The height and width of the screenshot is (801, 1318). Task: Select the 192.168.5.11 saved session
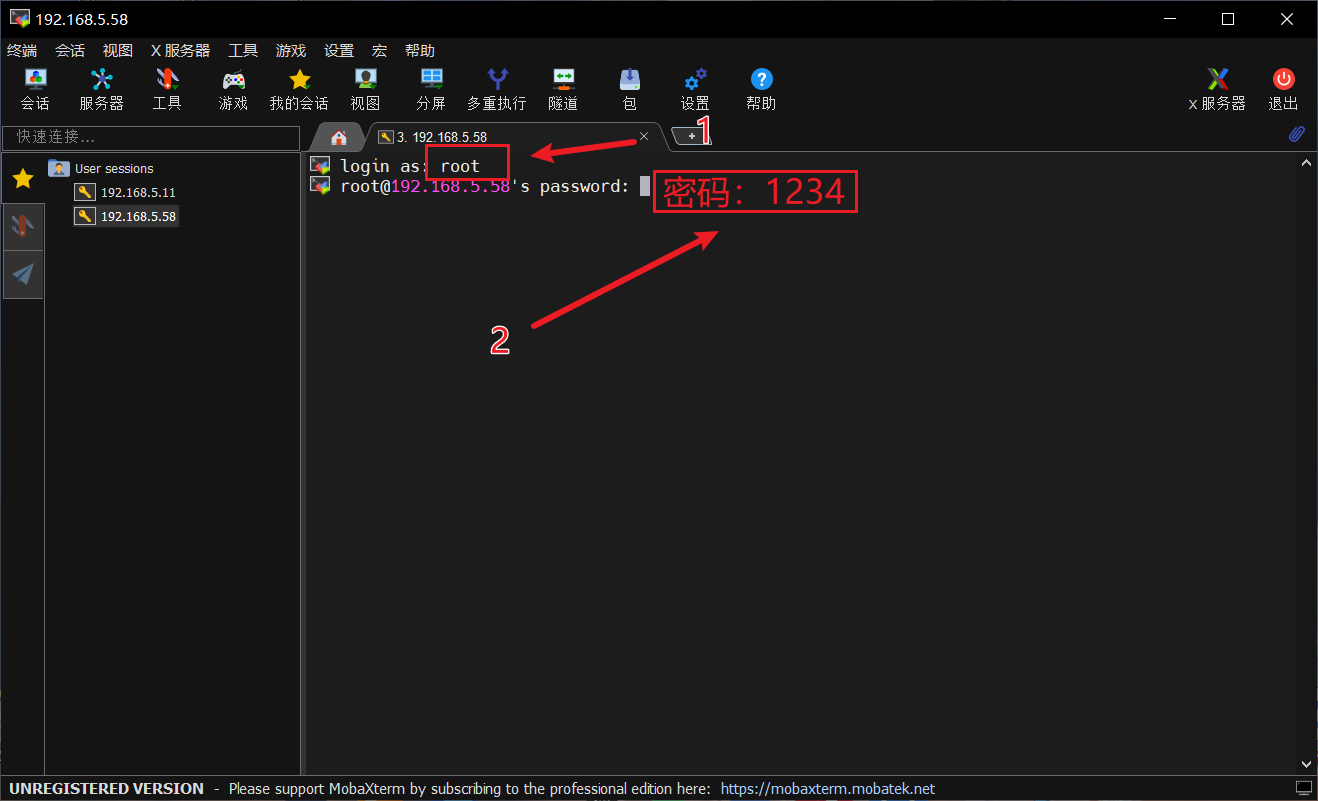tap(126, 192)
